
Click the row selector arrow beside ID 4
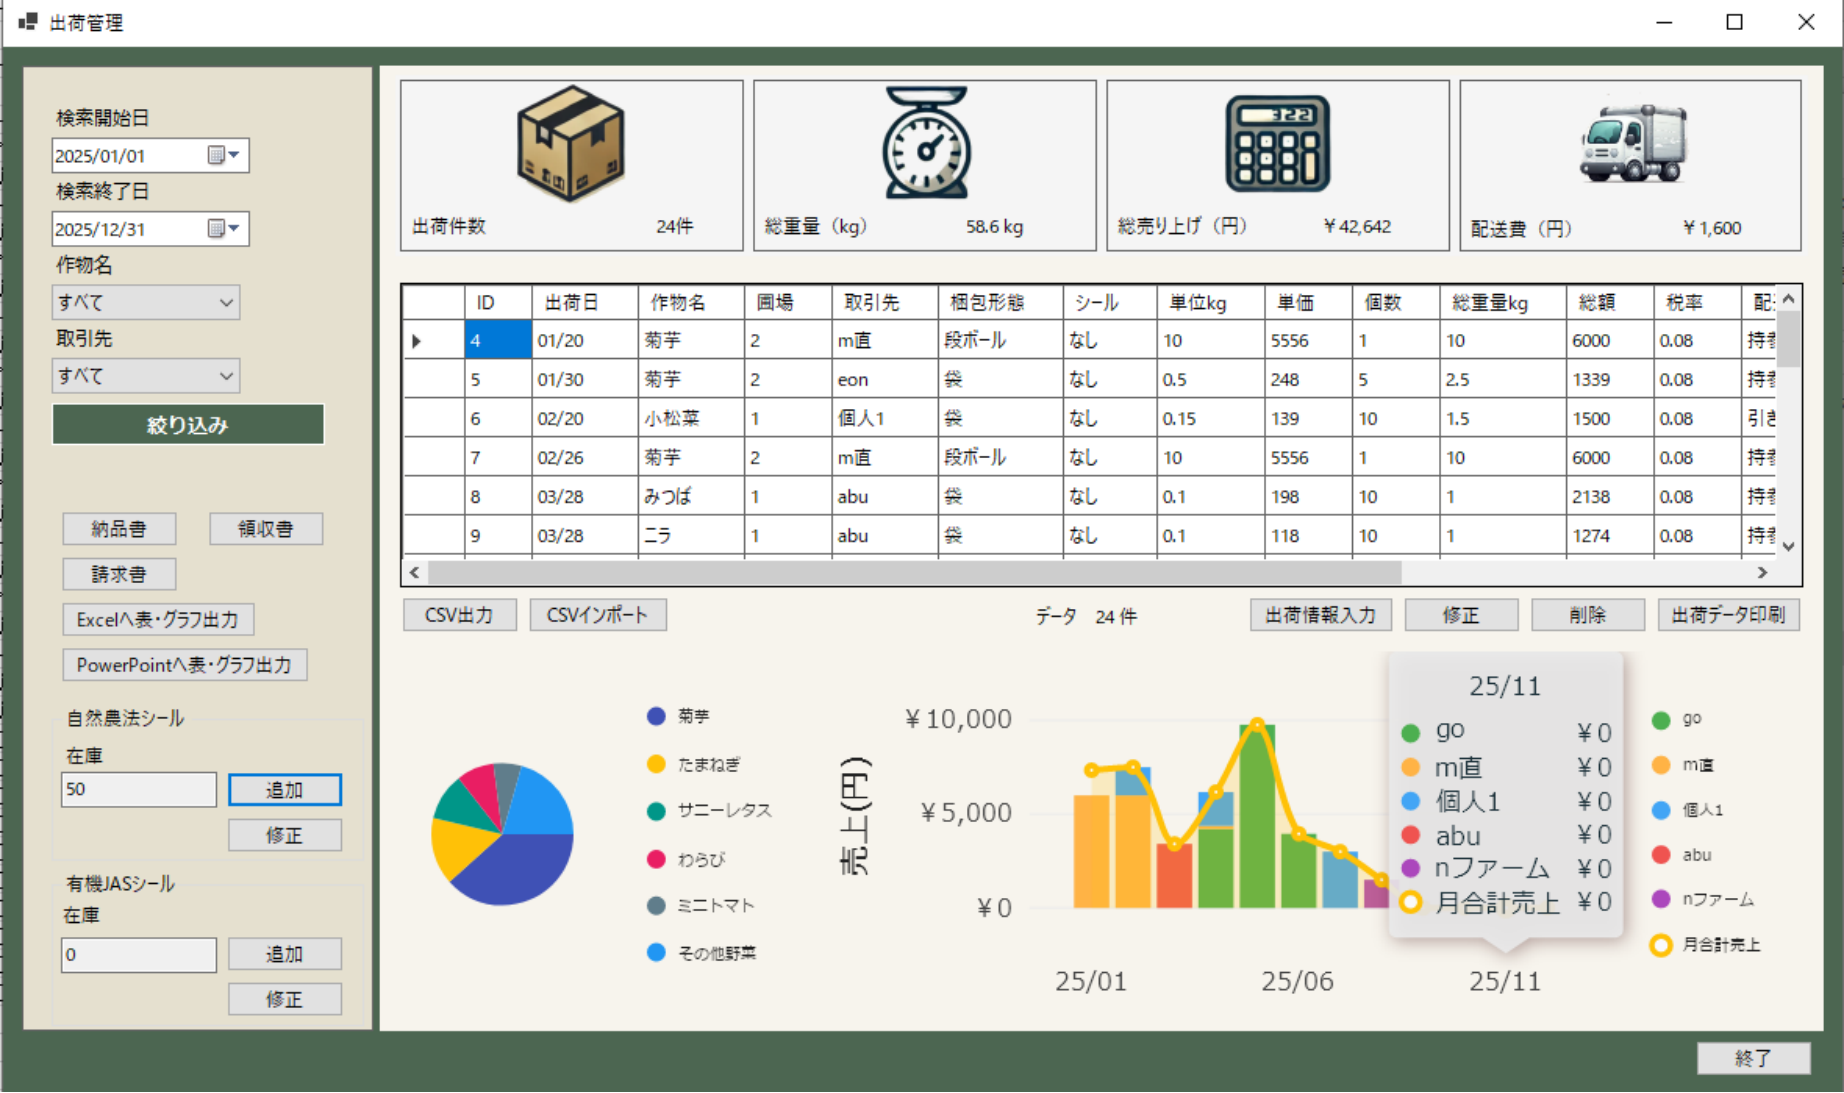(417, 340)
